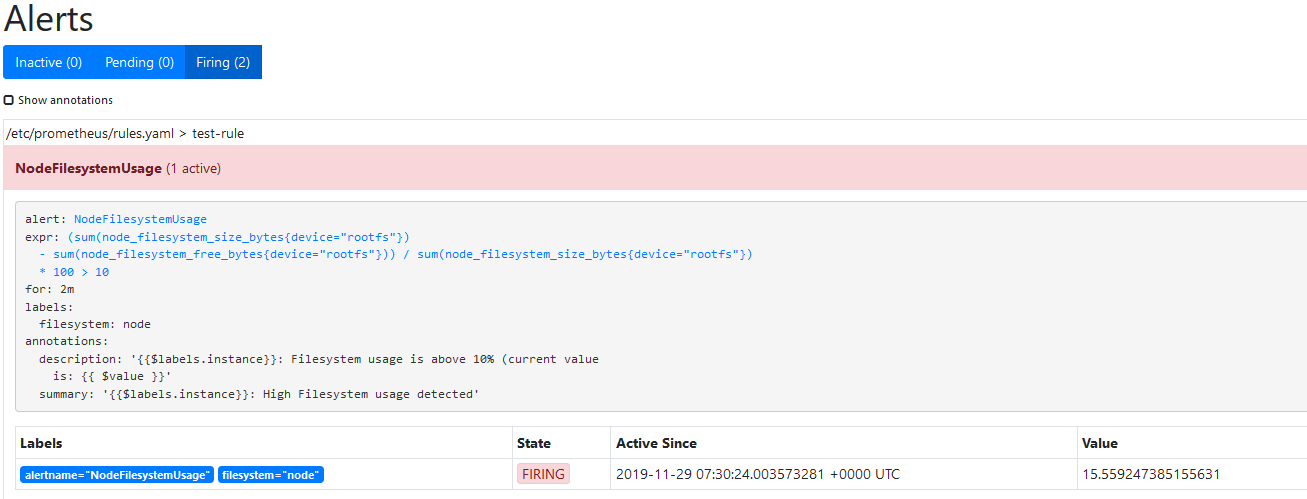The height and width of the screenshot is (499, 1307).
Task: Select the Active Since column header
Action: (656, 443)
